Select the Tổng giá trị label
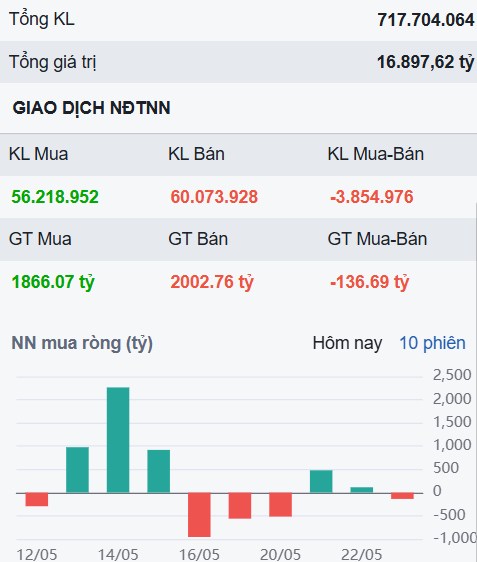 point(52,62)
